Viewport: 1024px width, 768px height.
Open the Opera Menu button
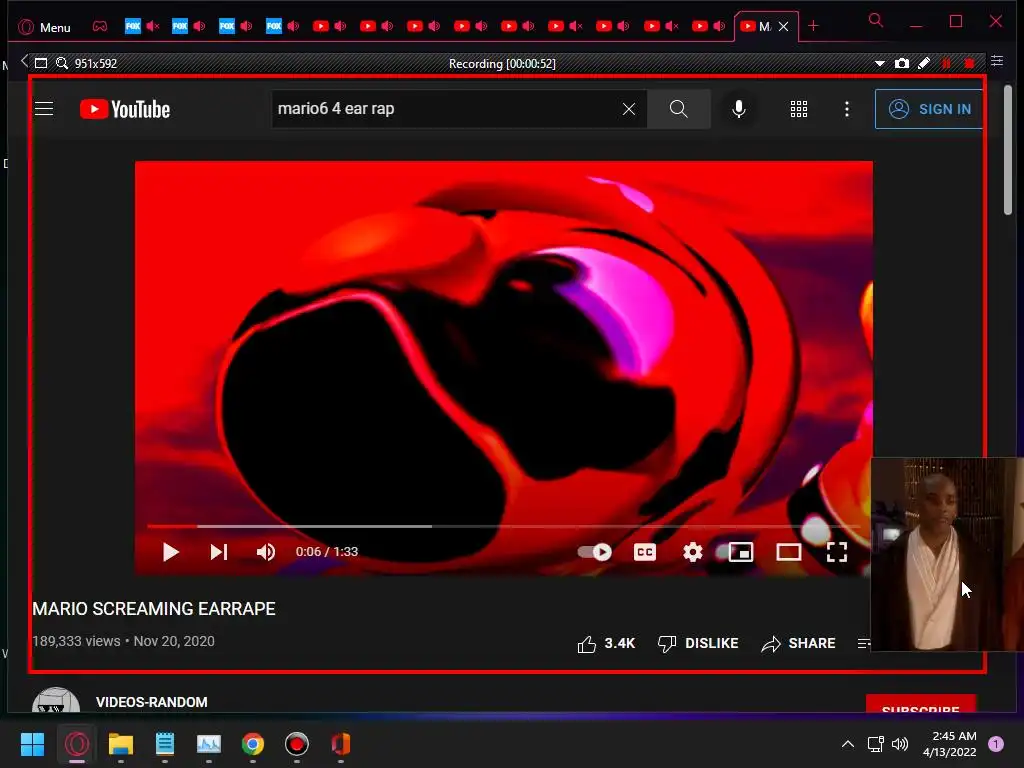point(44,27)
